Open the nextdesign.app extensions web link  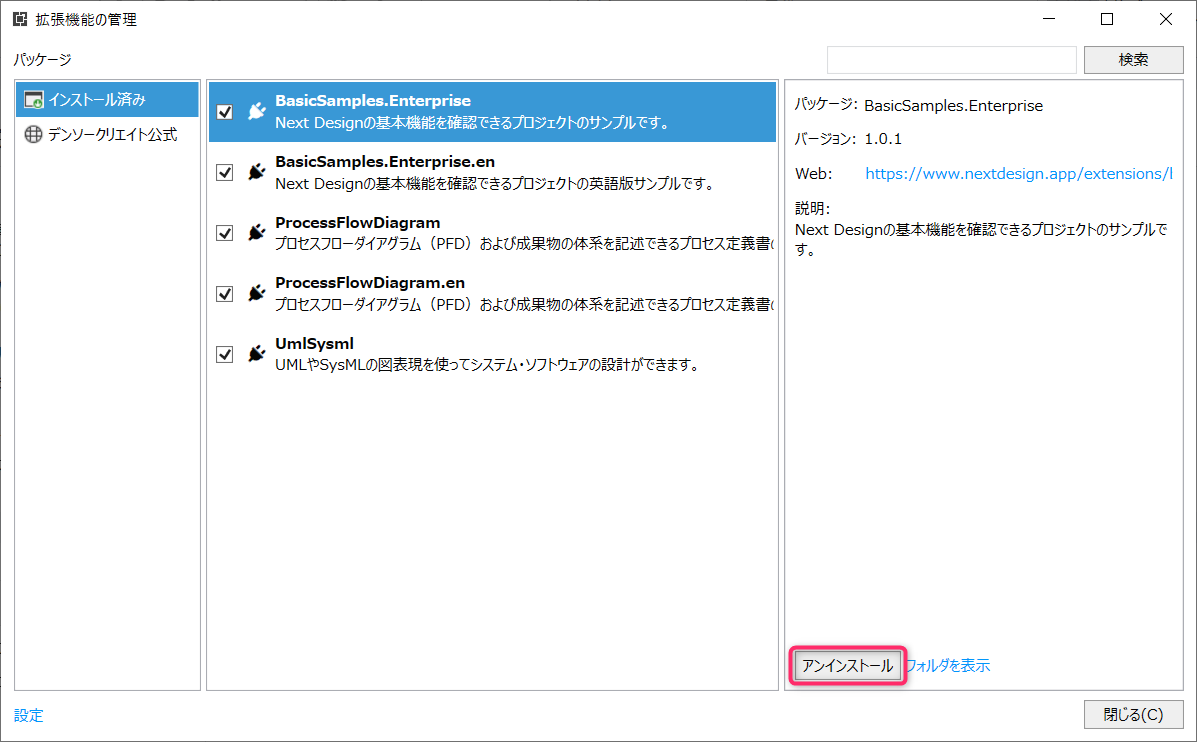coord(1018,173)
